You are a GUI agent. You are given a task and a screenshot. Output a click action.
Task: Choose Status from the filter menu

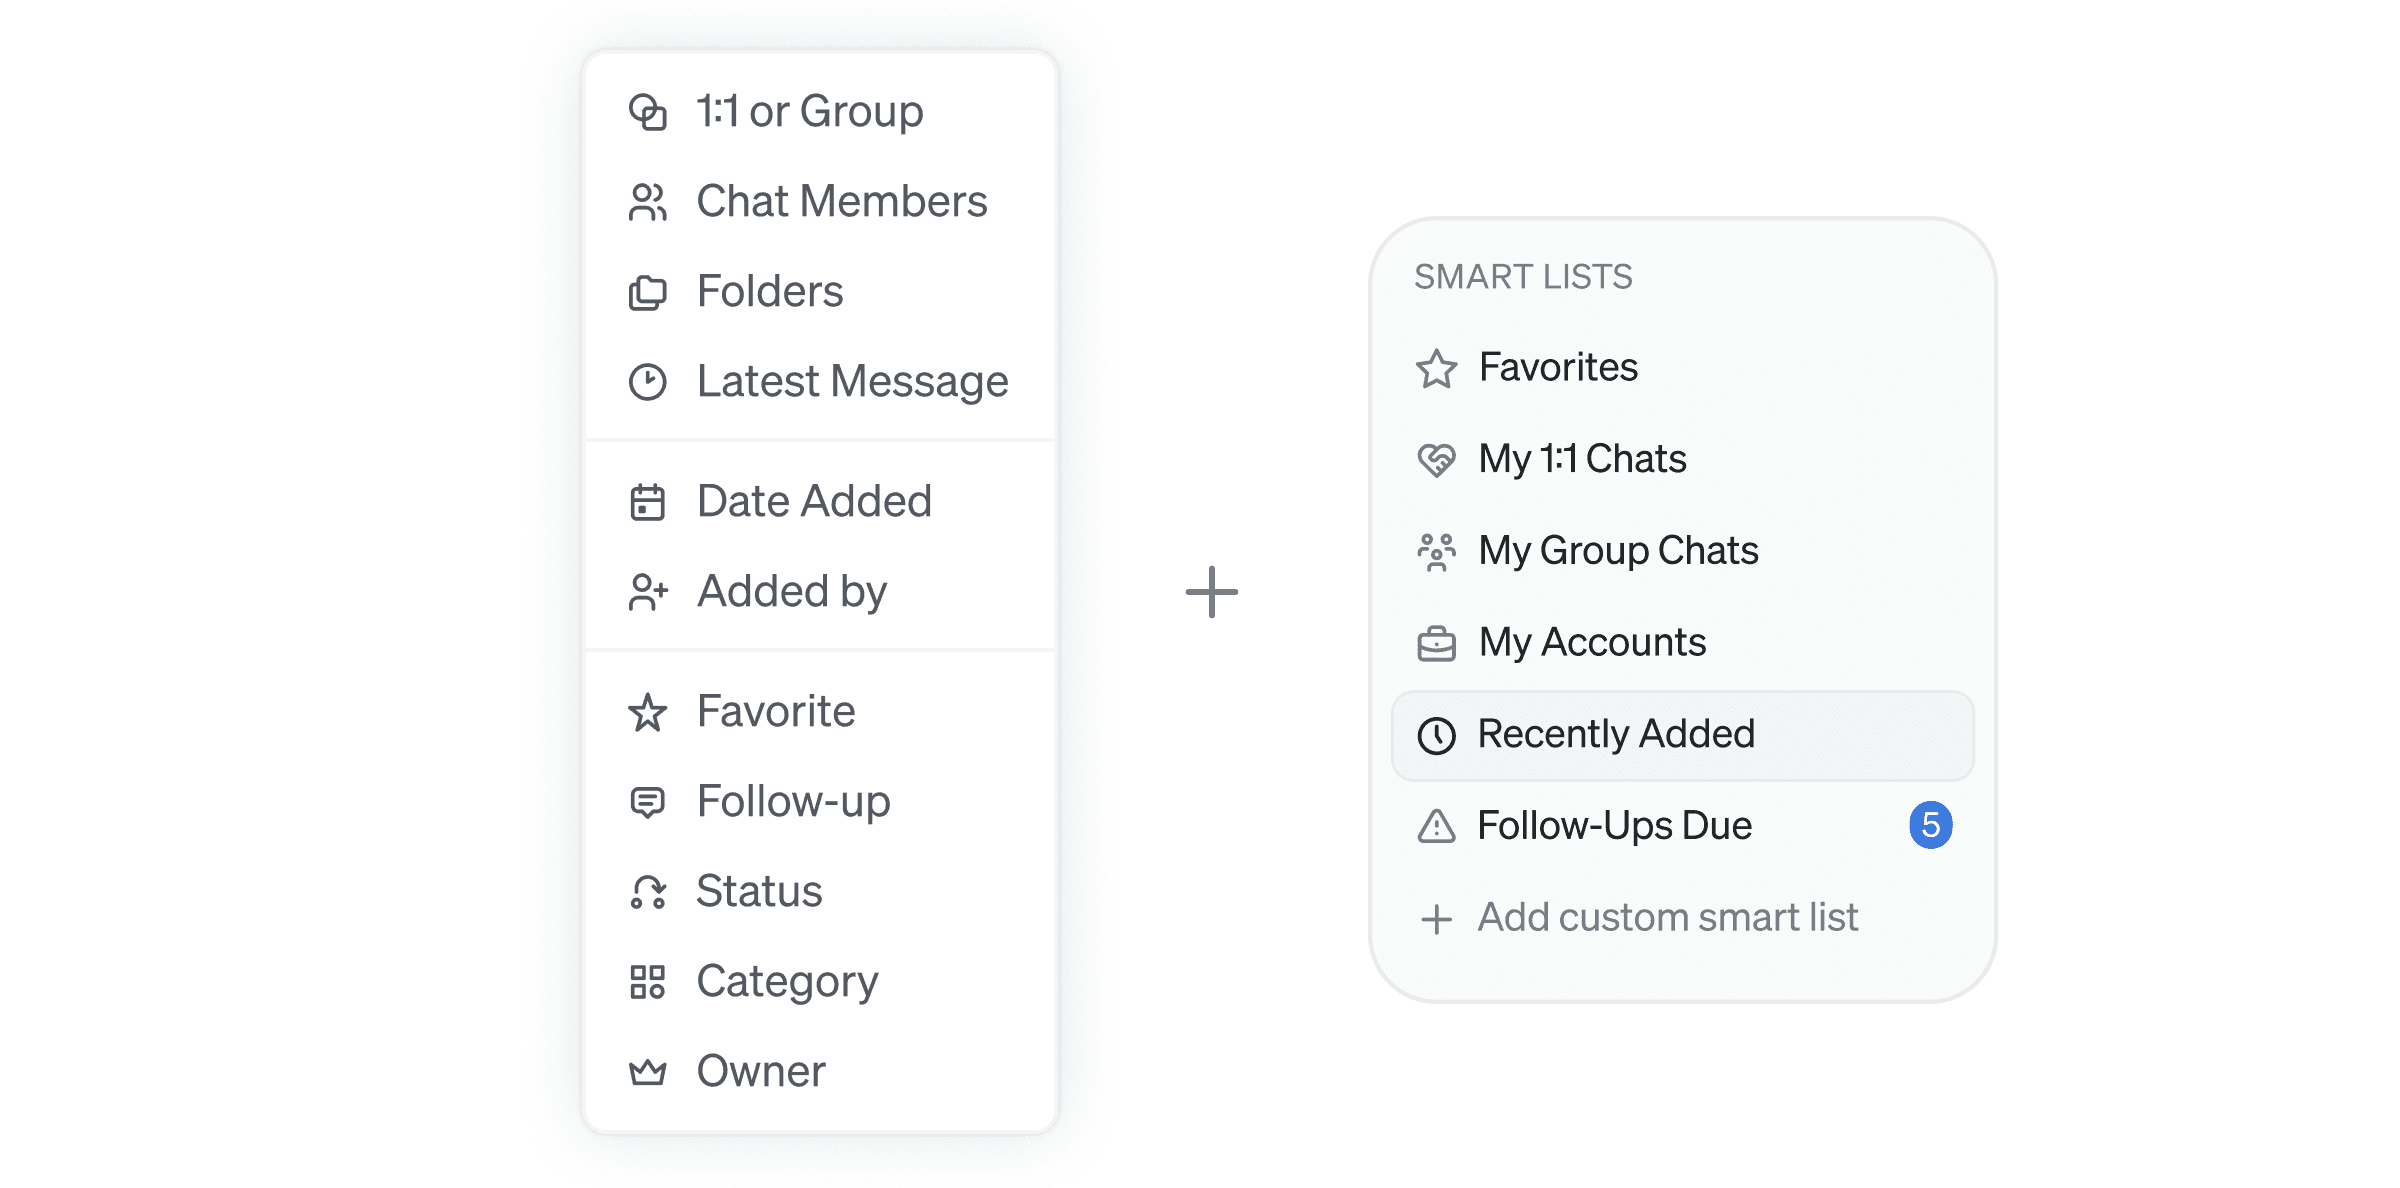pyautogui.click(x=759, y=892)
